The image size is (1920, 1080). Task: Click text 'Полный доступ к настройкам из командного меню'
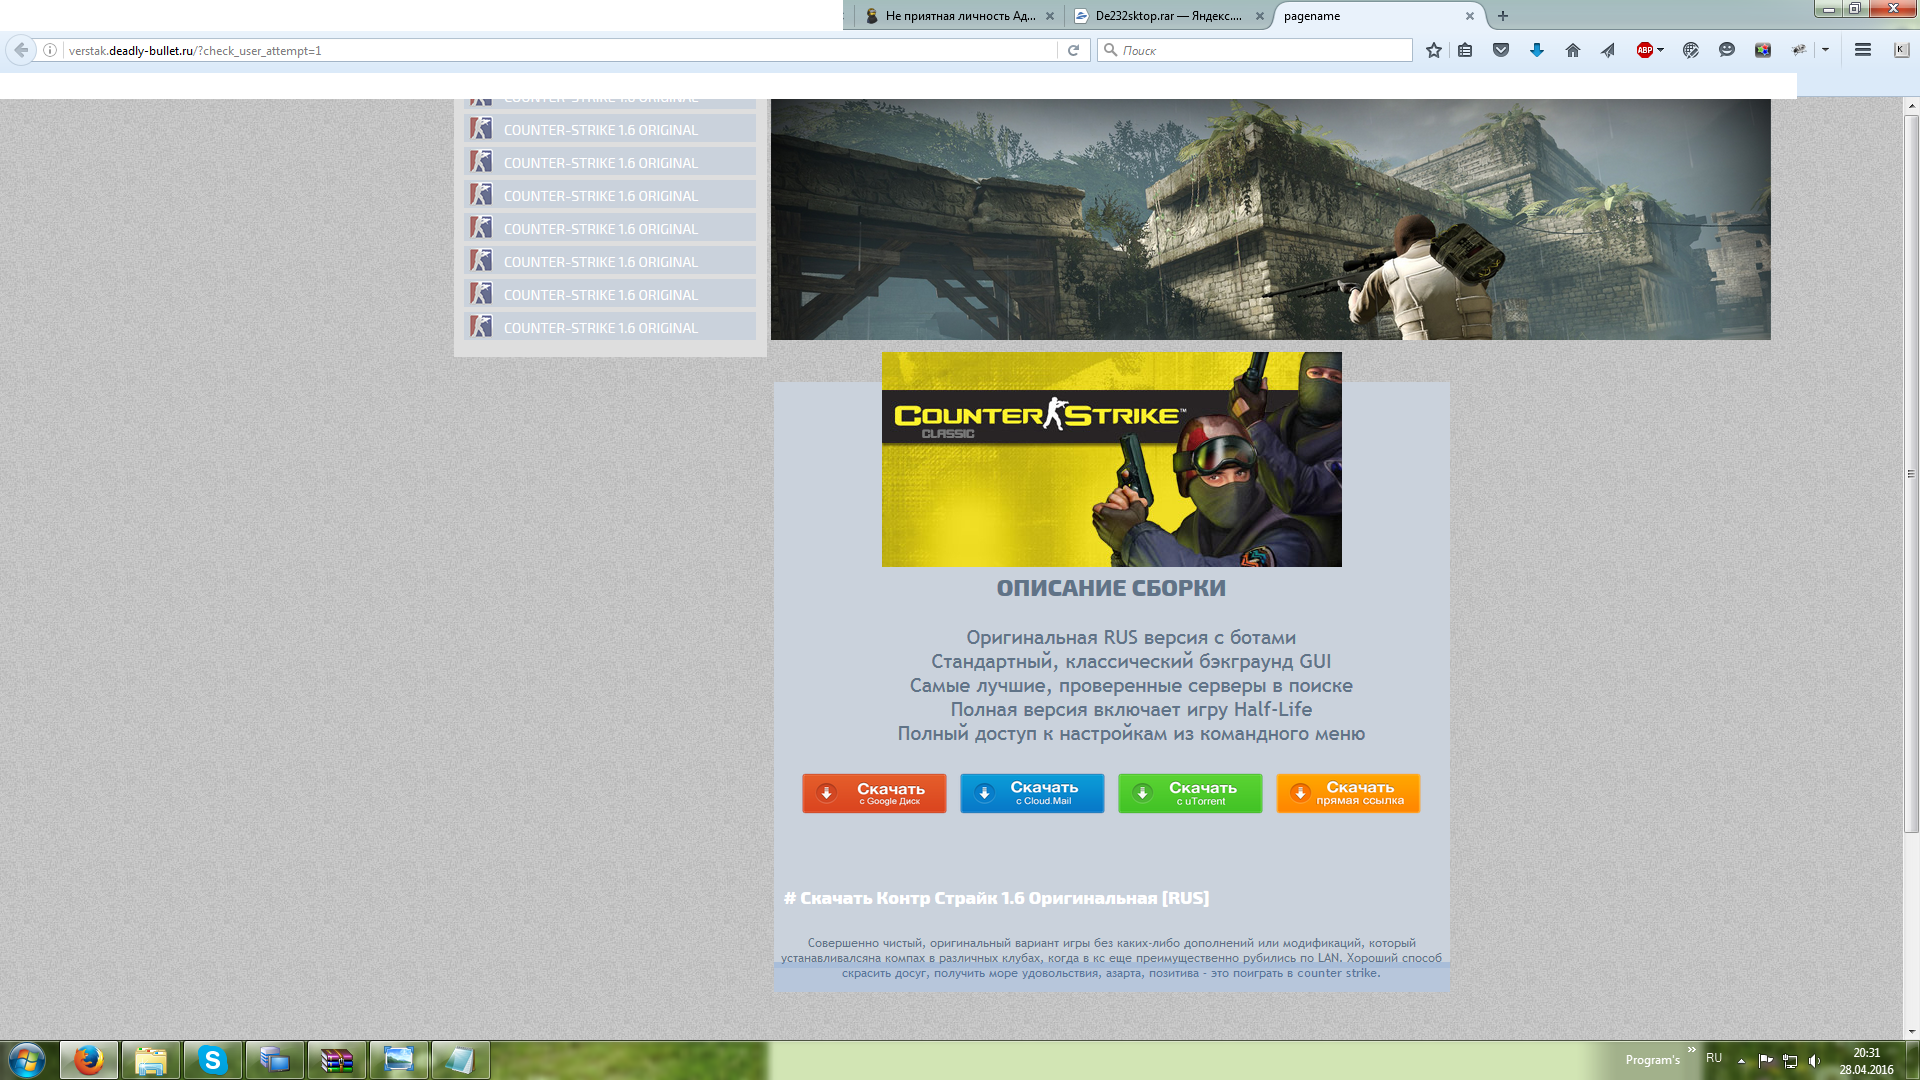[x=1131, y=733]
